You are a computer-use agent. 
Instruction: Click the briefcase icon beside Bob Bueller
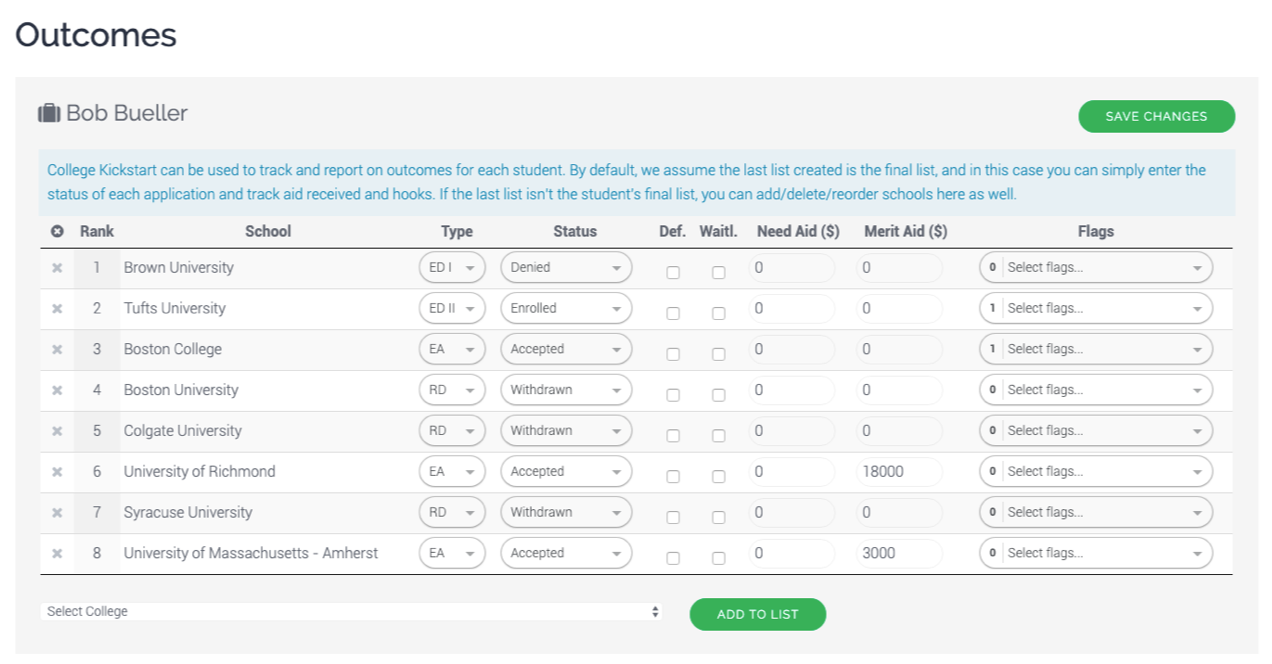(x=49, y=113)
